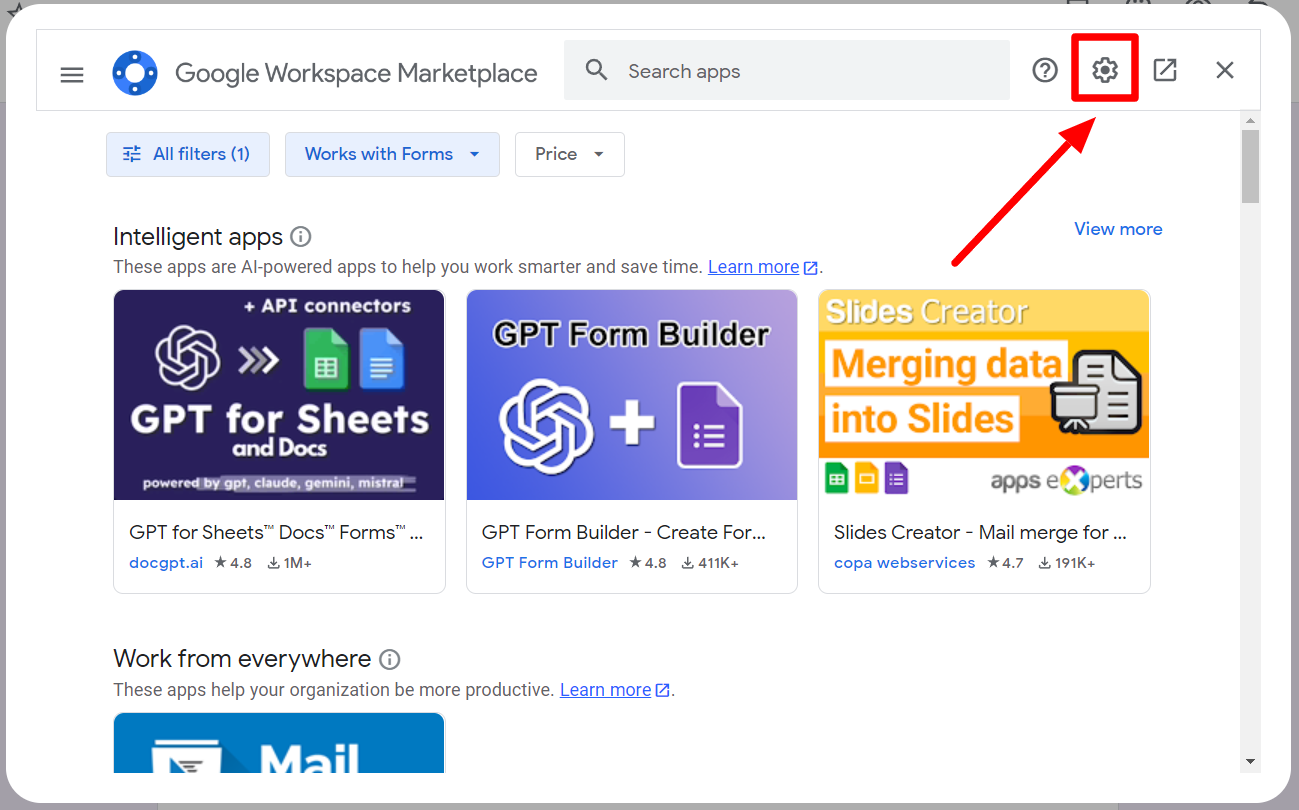Open the docgpt.ai developer link
Screen dimensions: 1299x810
tap(166, 563)
